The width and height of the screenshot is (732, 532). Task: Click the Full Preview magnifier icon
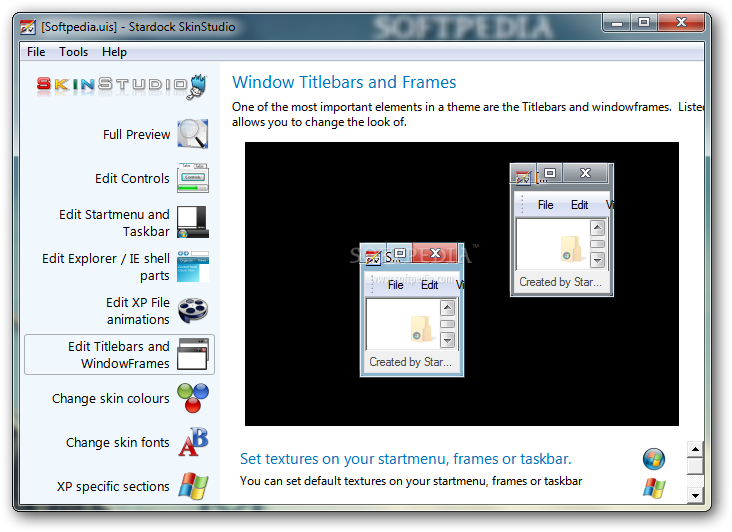193,134
